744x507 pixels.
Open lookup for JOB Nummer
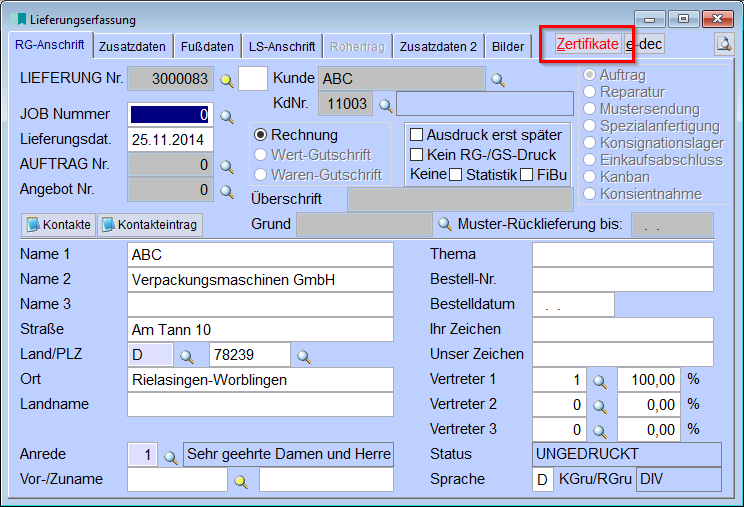pos(227,116)
